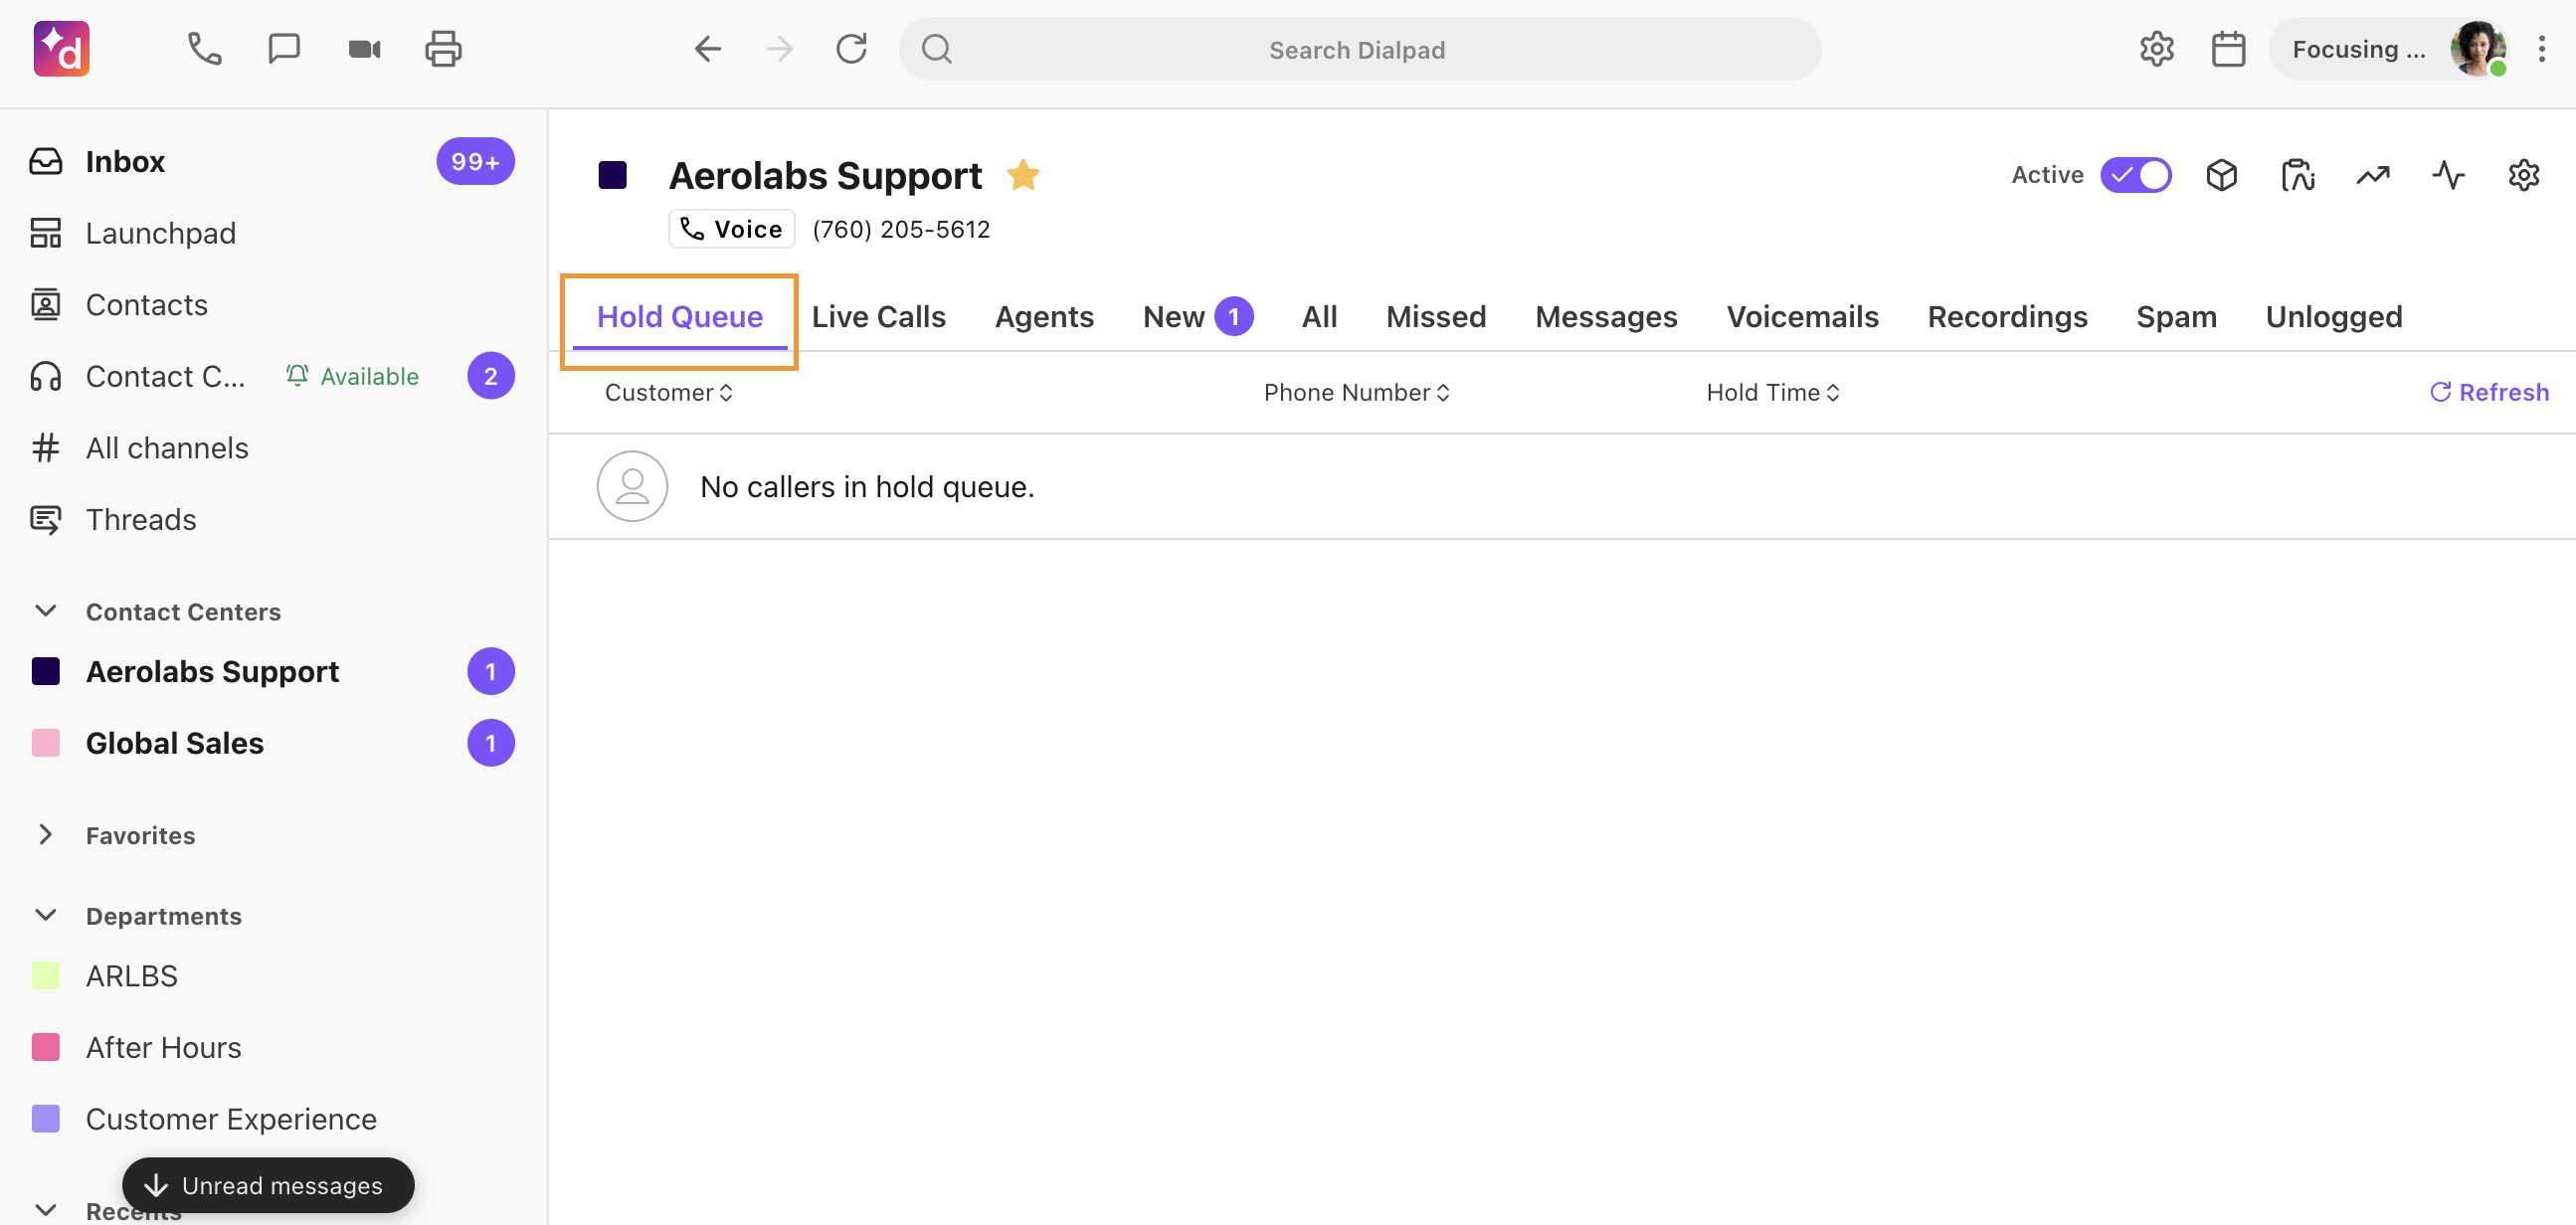The image size is (2576, 1225).
Task: Switch to the Voicemails tab
Action: click(x=1802, y=317)
